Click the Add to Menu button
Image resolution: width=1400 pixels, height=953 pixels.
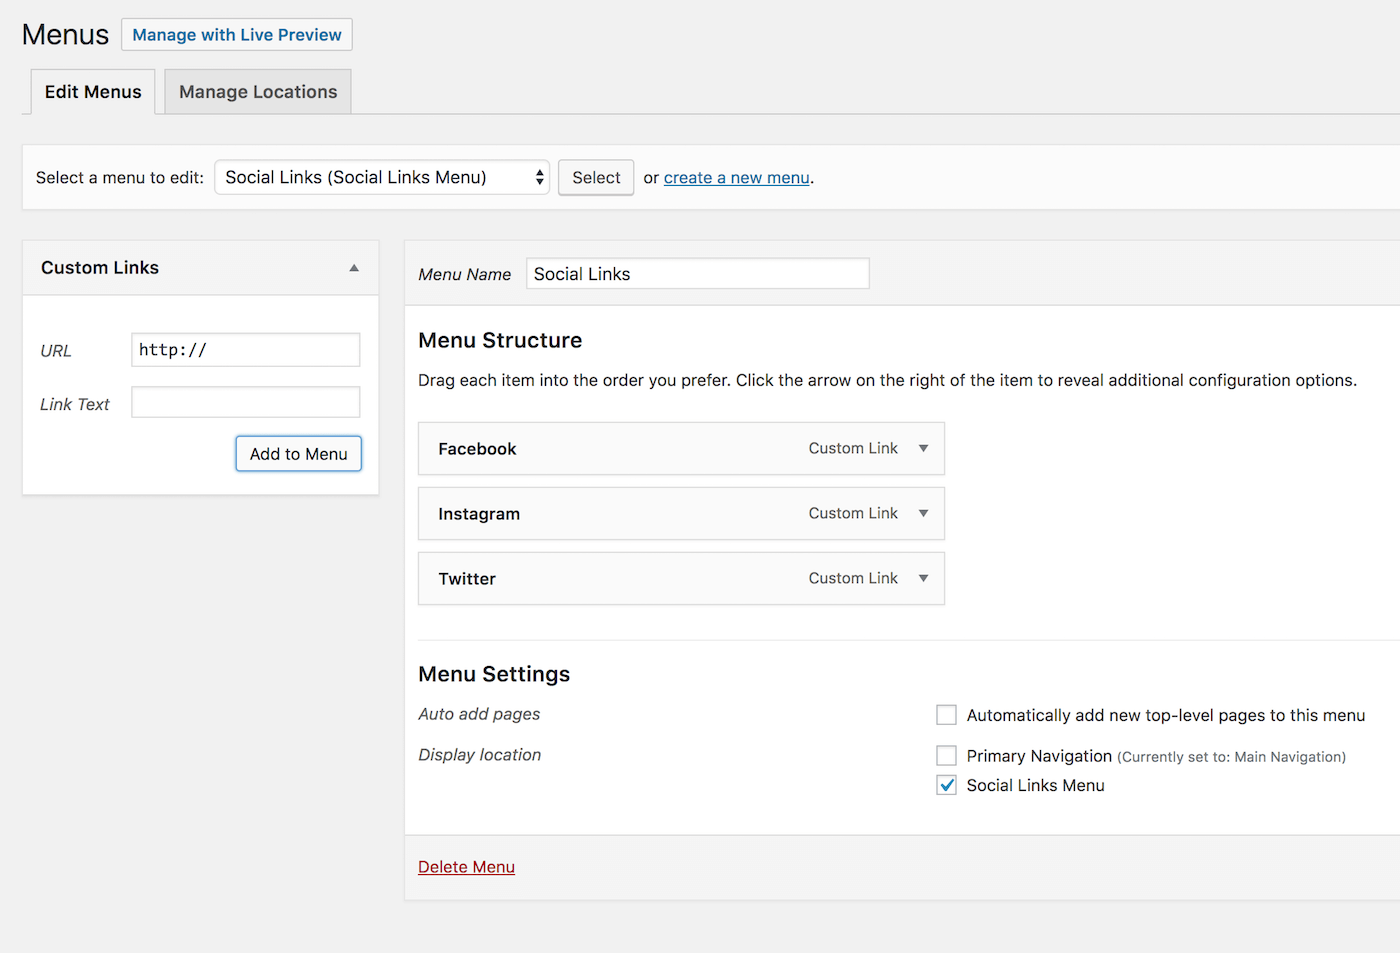point(298,454)
